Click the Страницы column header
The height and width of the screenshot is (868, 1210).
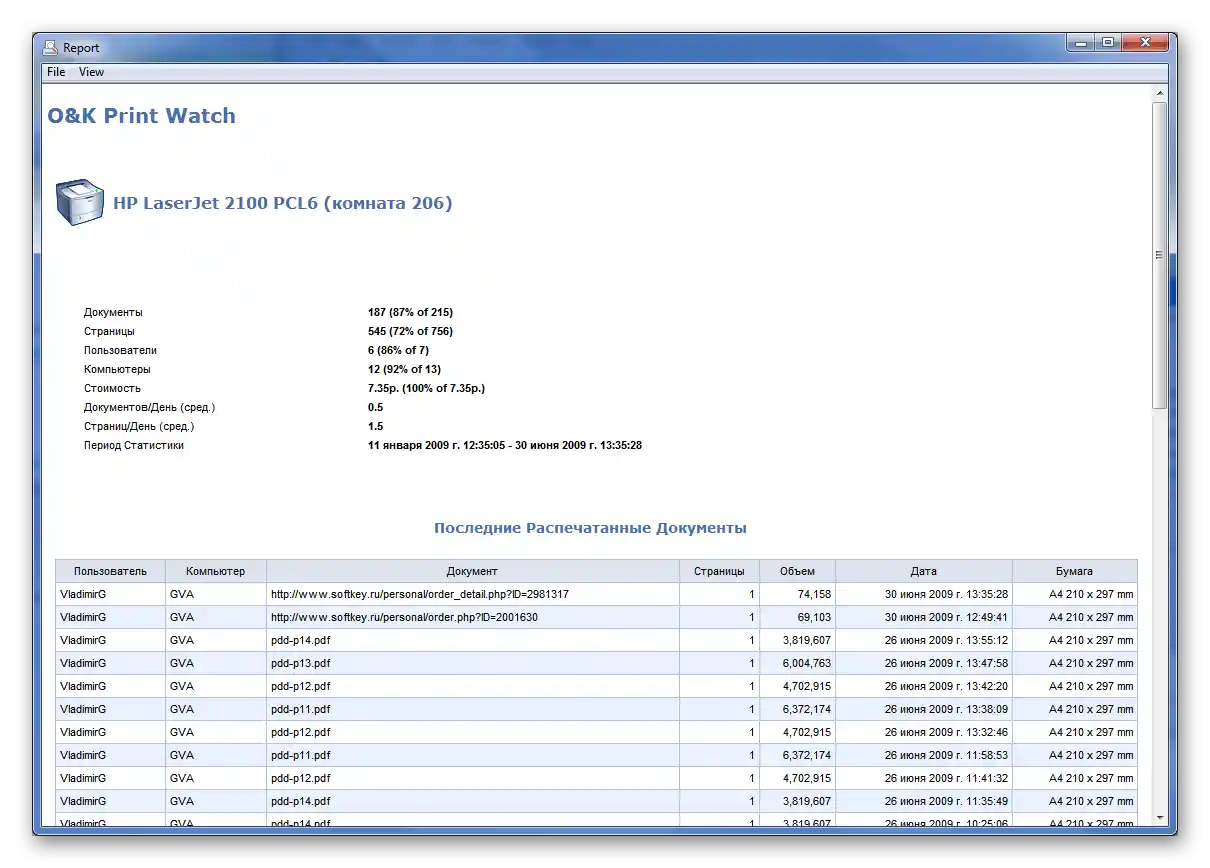[719, 571]
